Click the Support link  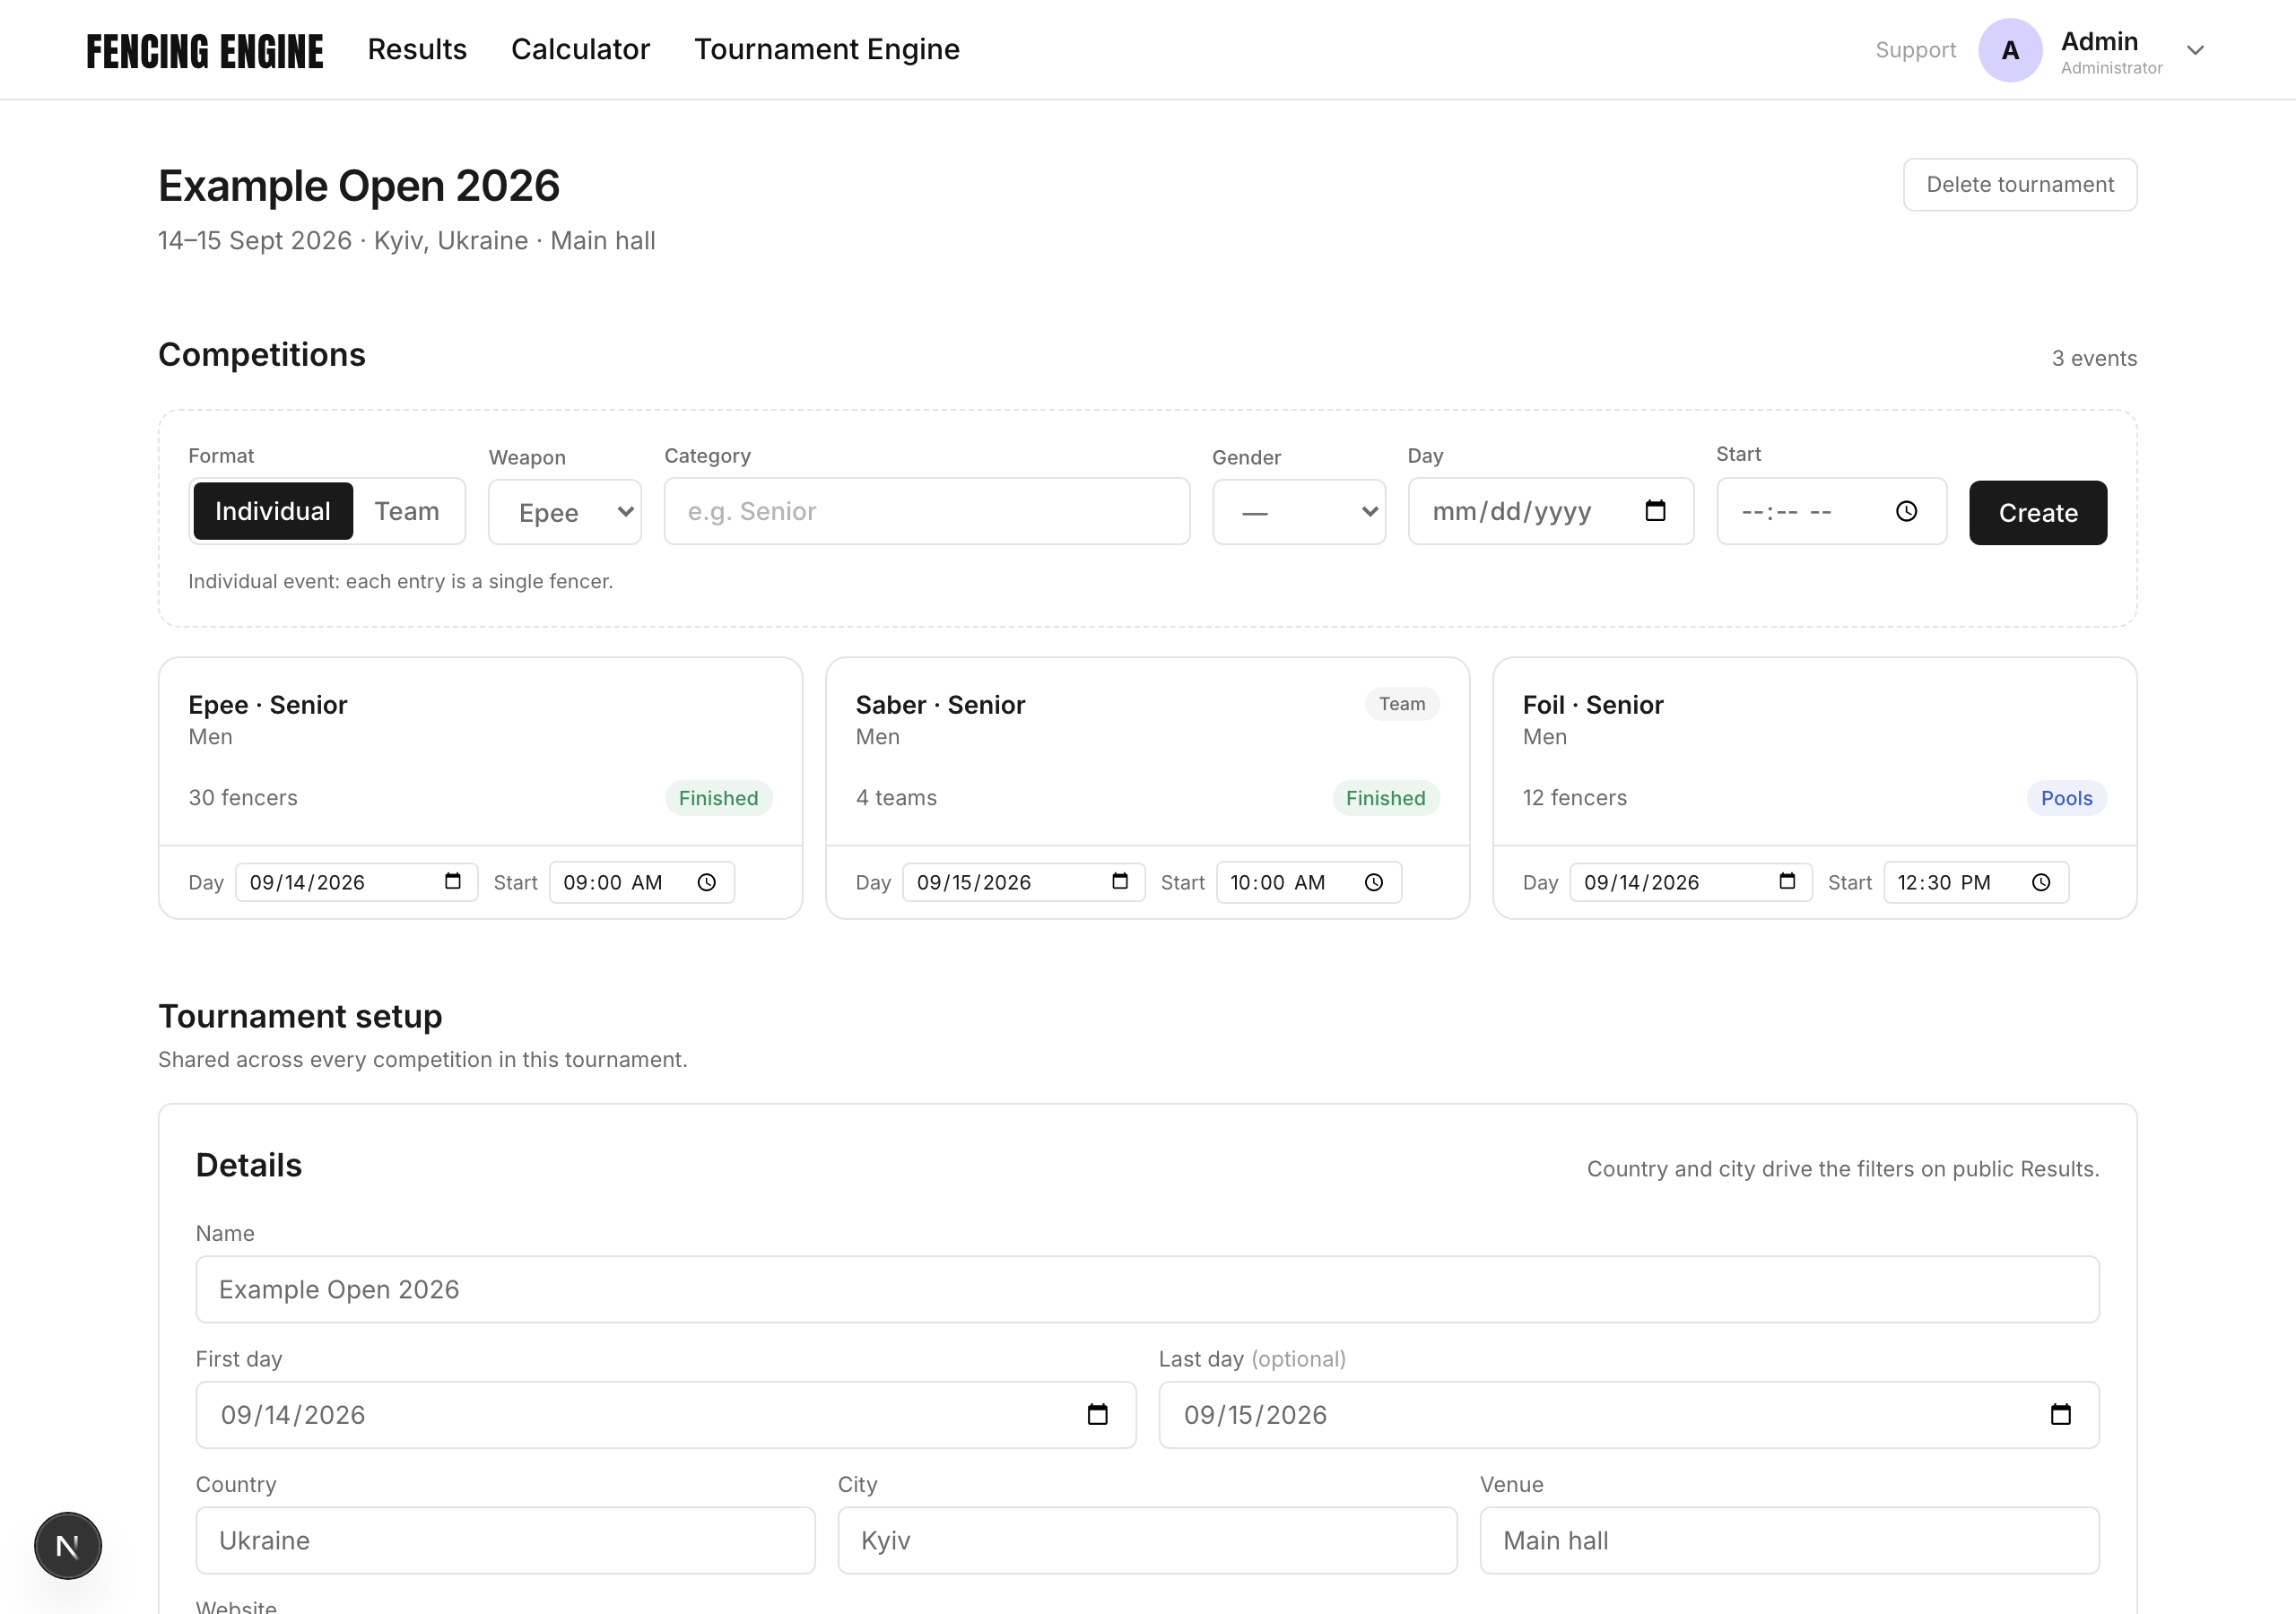(1915, 50)
